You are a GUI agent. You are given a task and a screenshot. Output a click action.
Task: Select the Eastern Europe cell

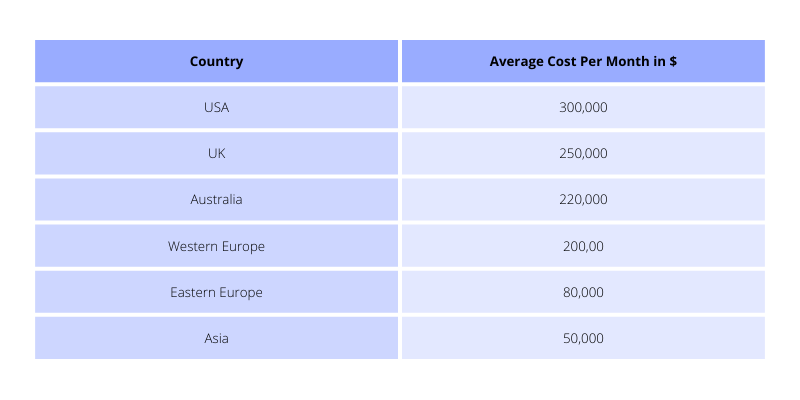point(216,292)
